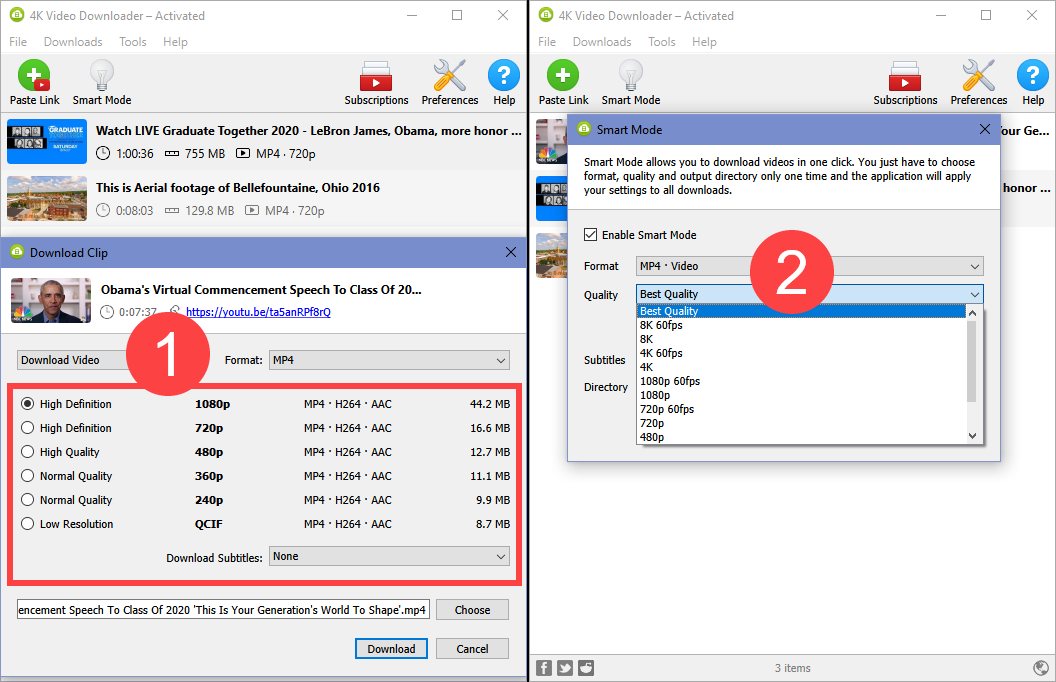Viewport: 1056px width, 682px height.
Task: Click Help icon in left window
Action: click(504, 82)
